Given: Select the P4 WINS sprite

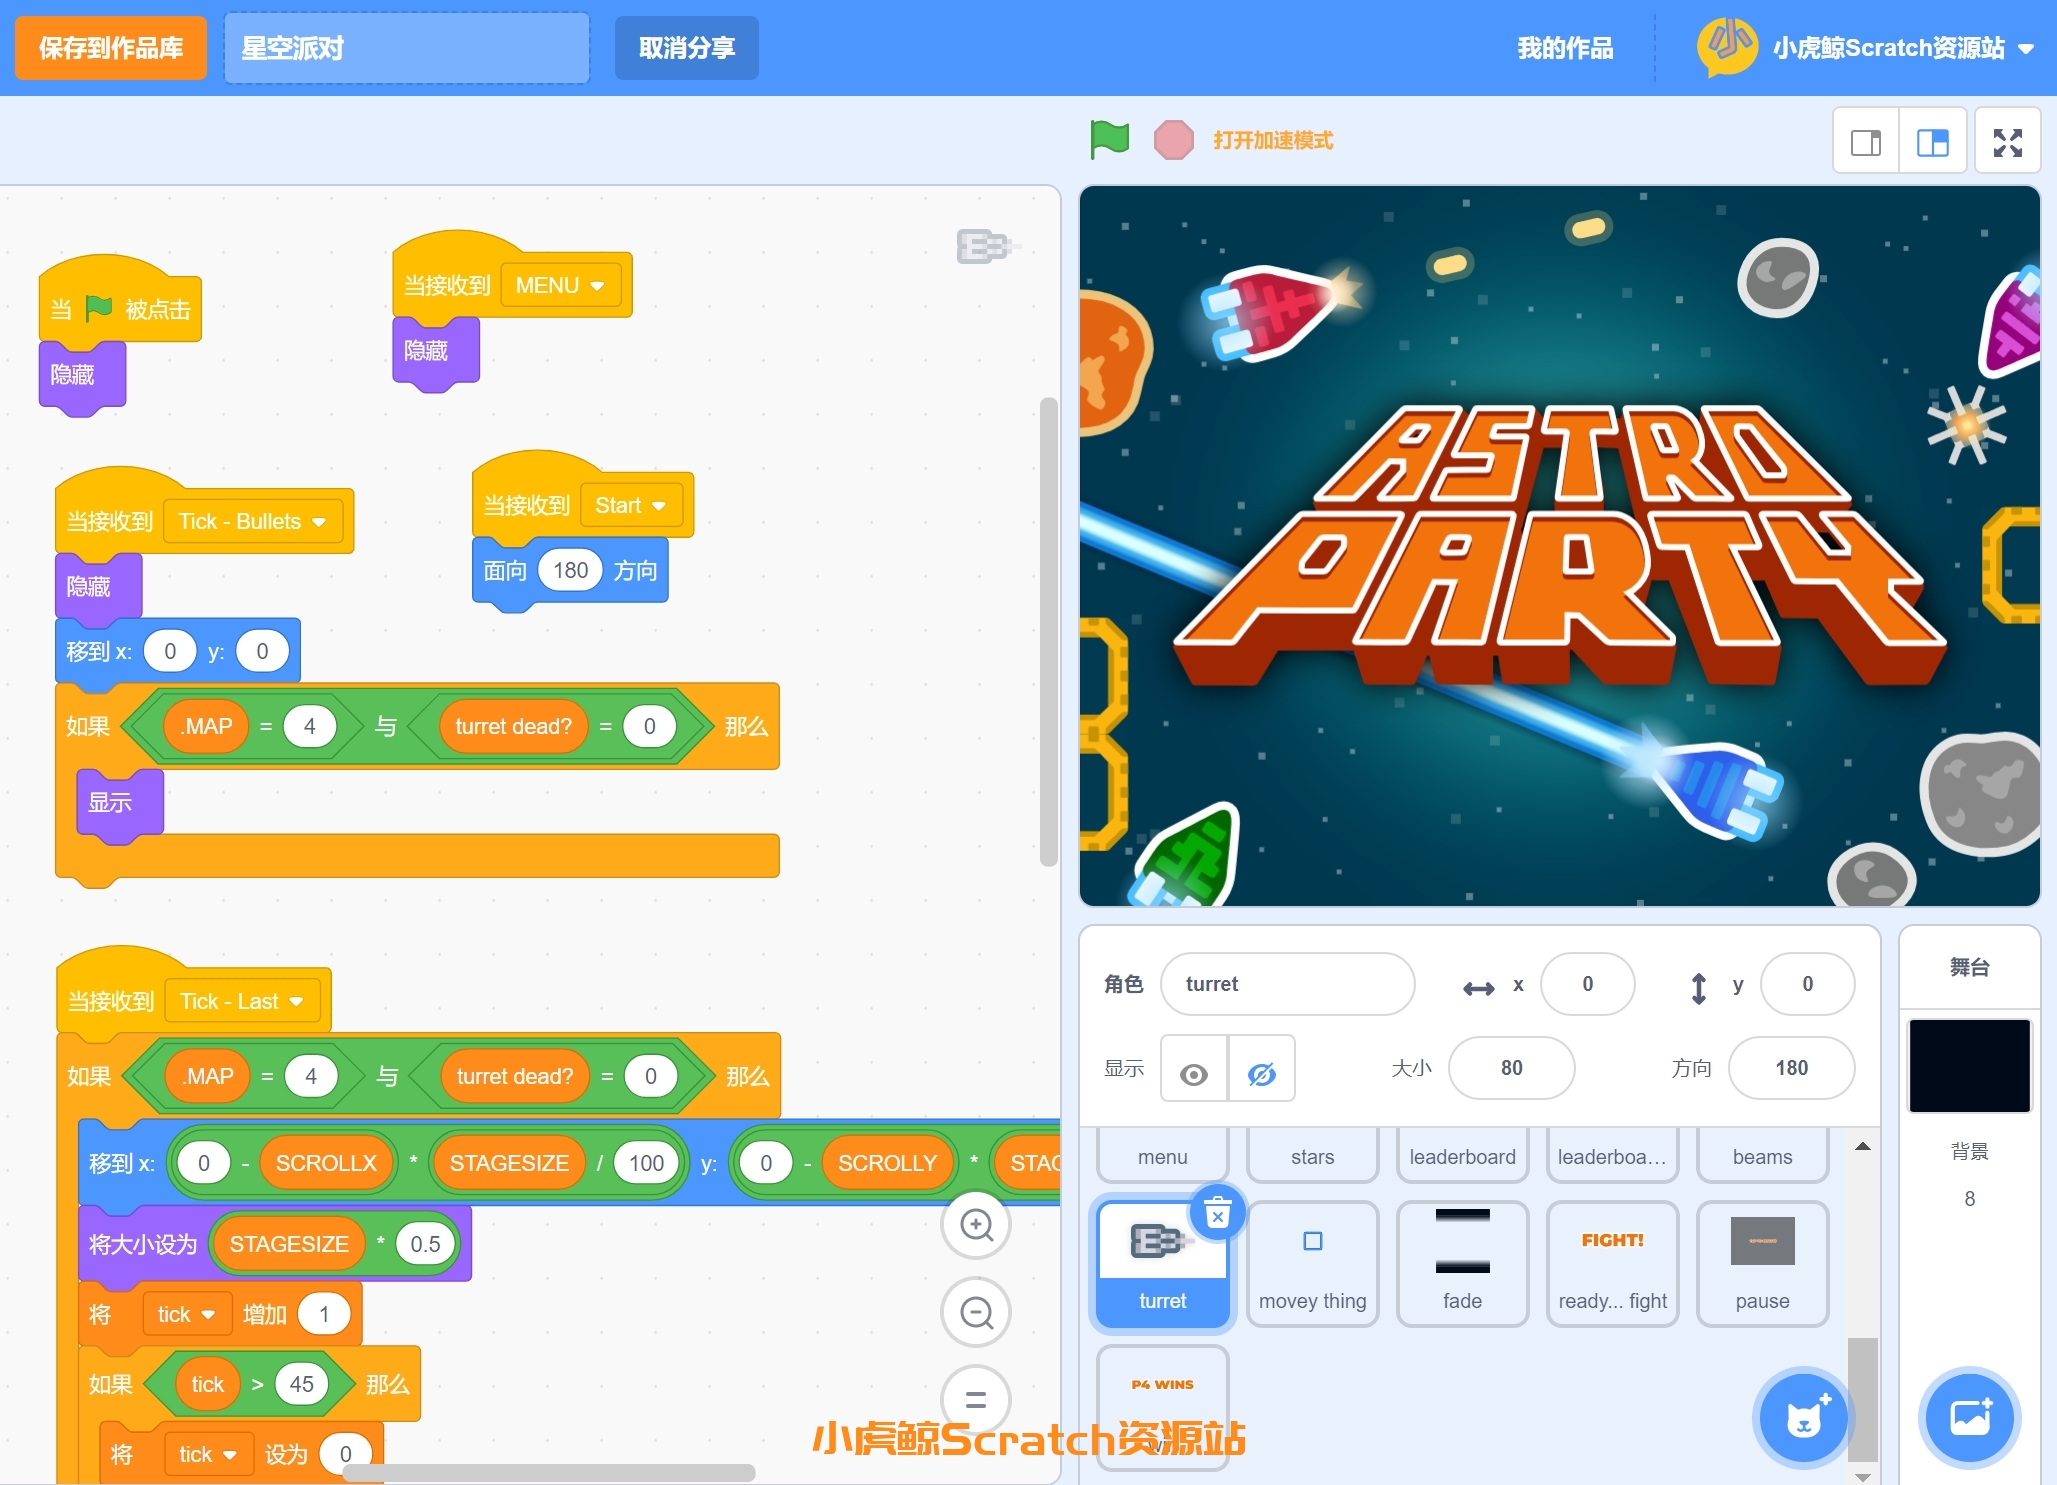Looking at the screenshot, I should point(1162,1408).
